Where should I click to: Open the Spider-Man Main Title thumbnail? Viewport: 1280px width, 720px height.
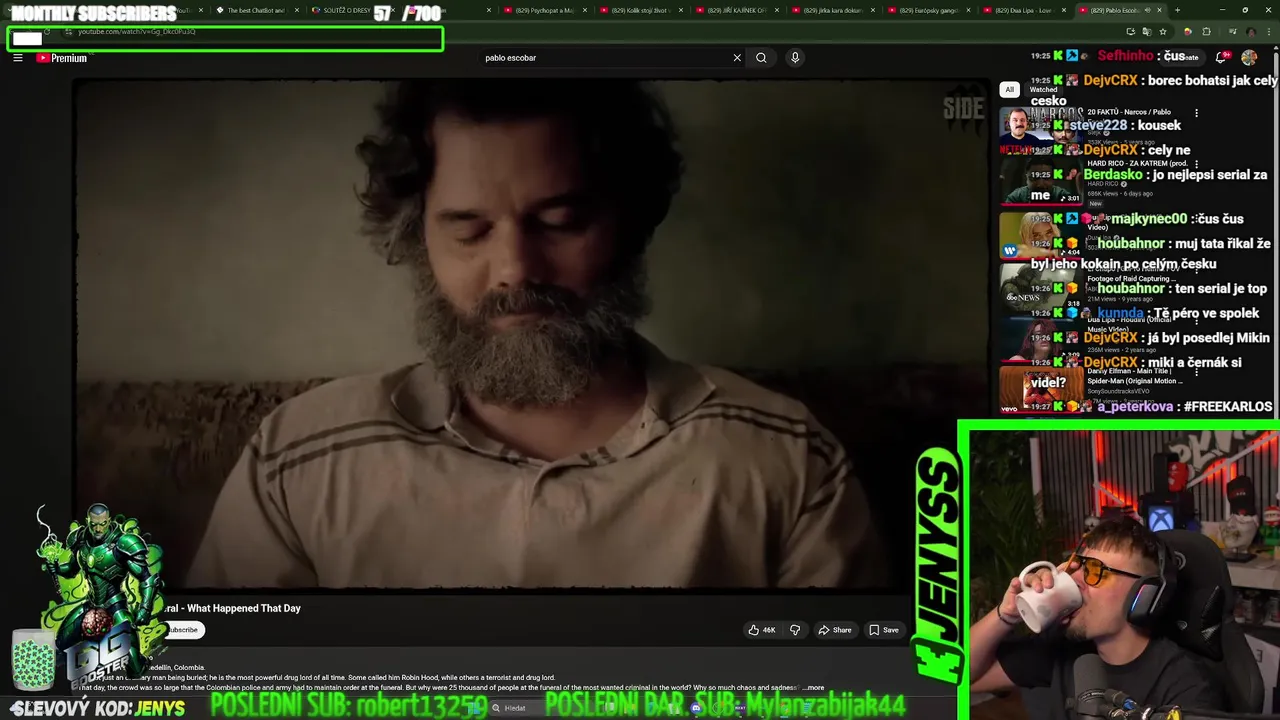click(1040, 392)
